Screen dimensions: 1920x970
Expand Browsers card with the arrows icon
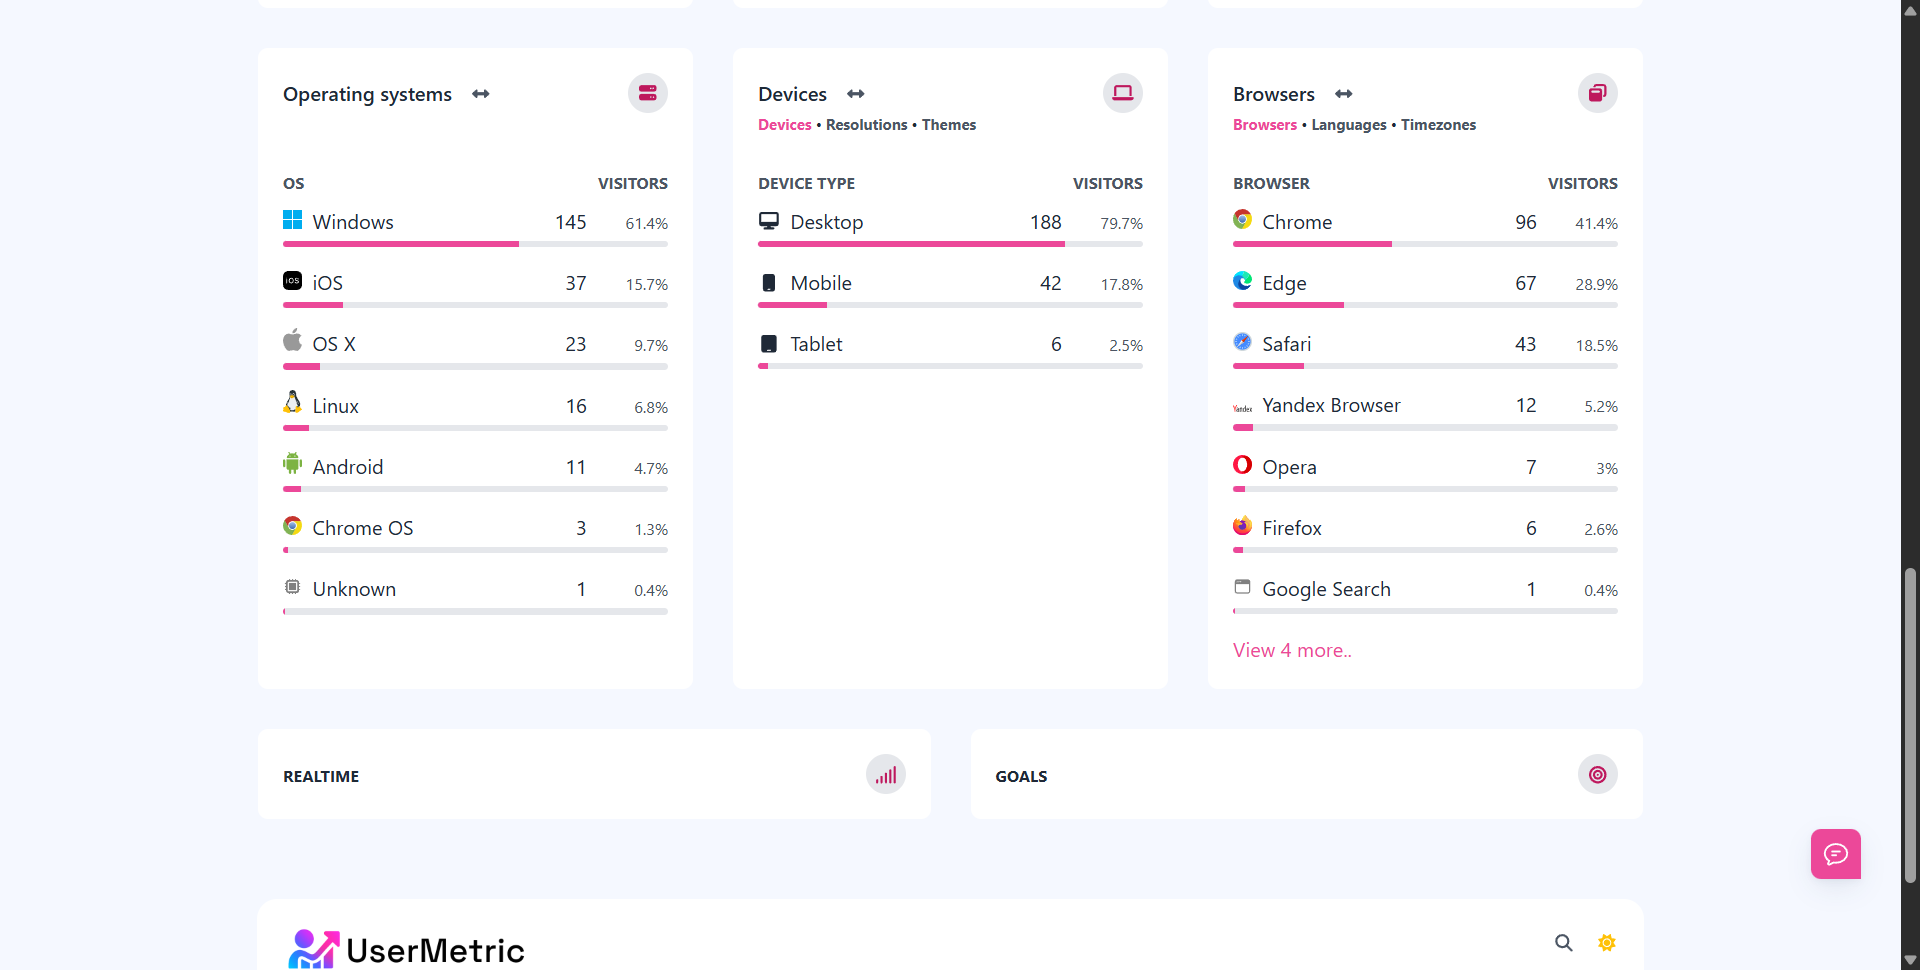click(x=1344, y=94)
